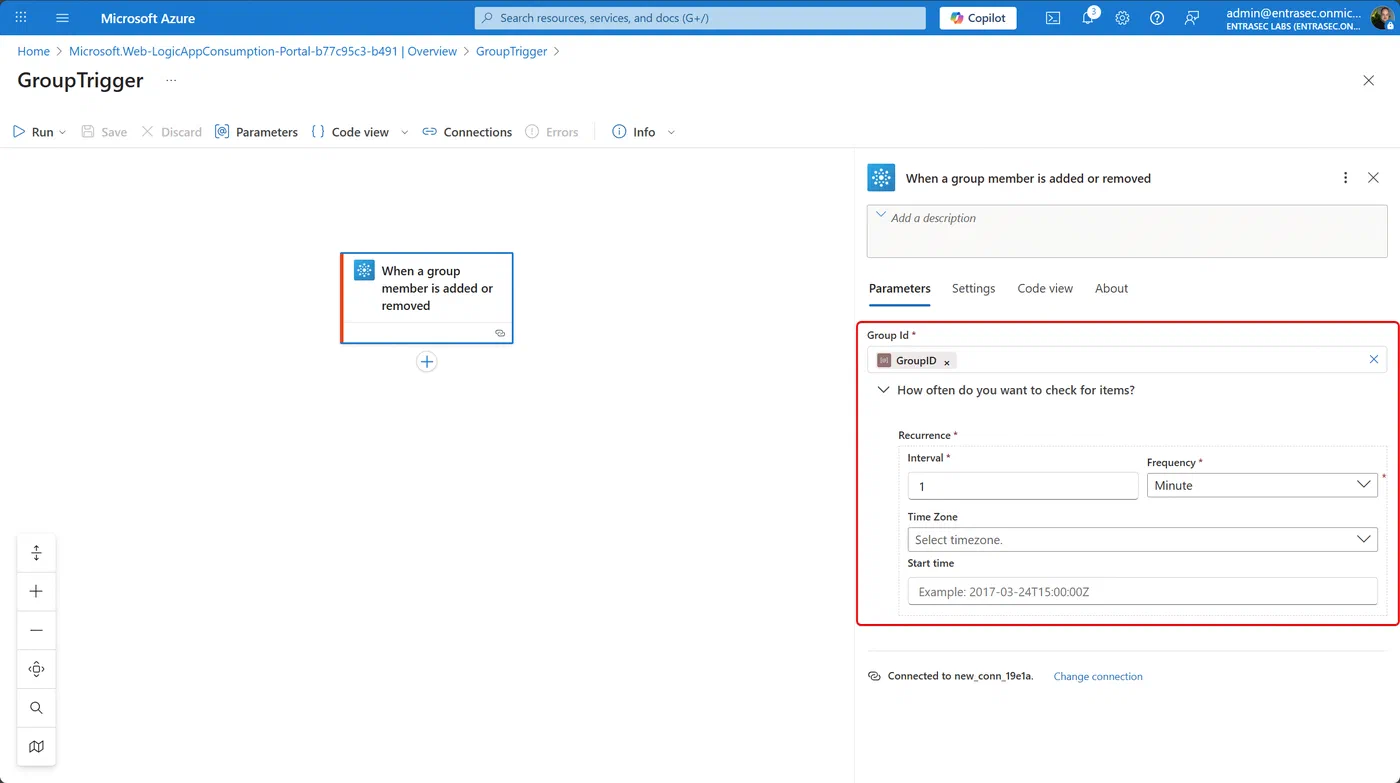Image resolution: width=1400 pixels, height=783 pixels.
Task: Open Connections in the toolbar
Action: pos(467,132)
